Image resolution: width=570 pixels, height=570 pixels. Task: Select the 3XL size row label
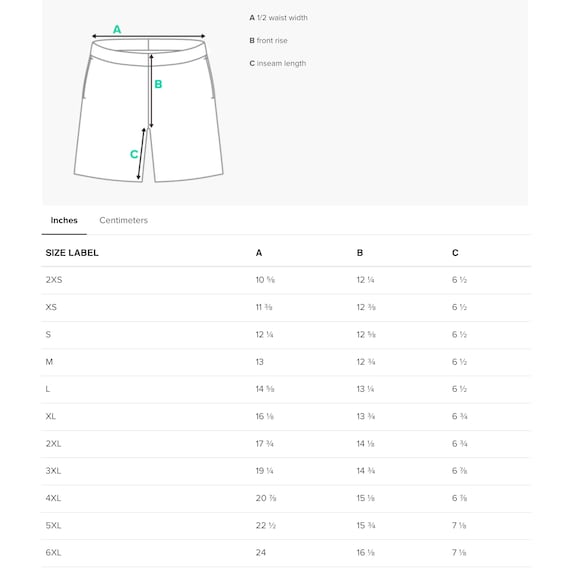[x=53, y=471]
